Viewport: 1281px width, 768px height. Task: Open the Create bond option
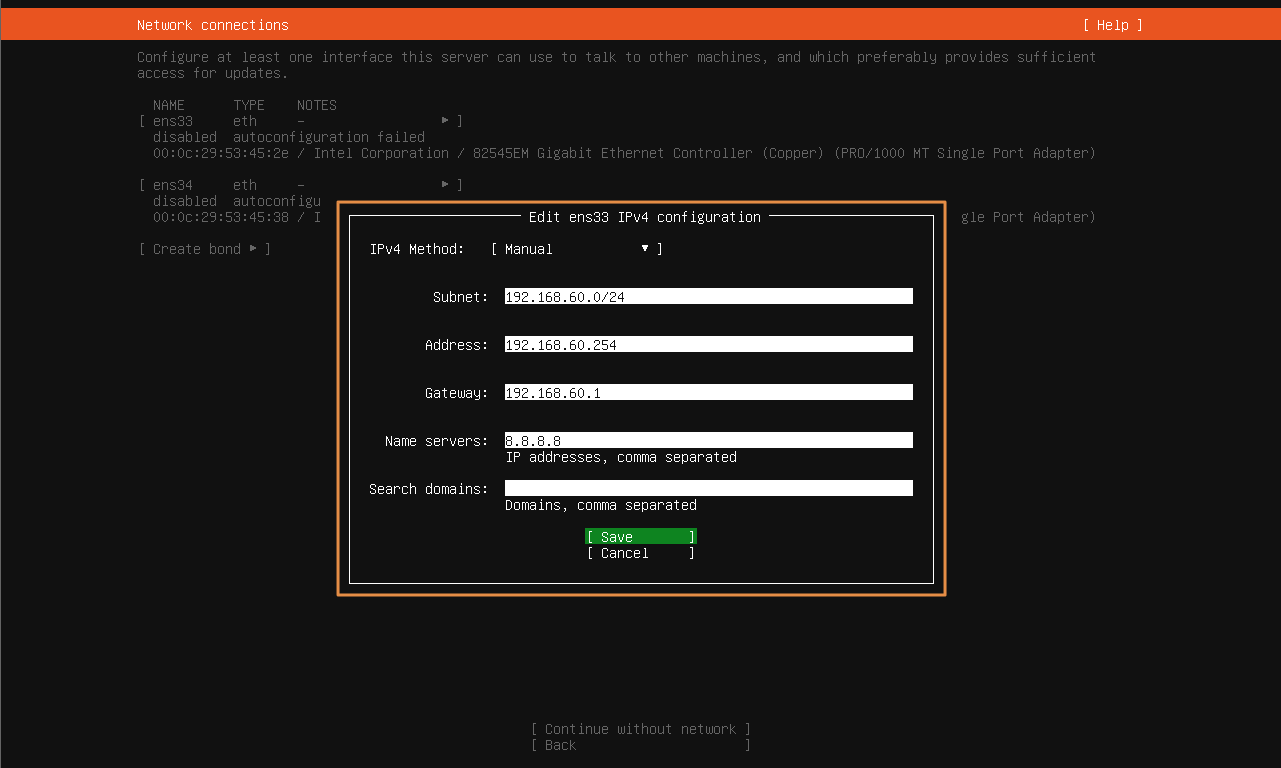(205, 249)
